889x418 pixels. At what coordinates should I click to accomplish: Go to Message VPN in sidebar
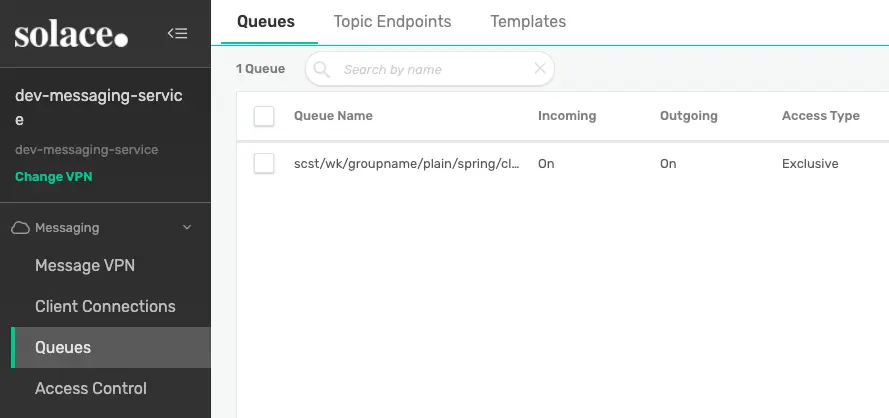pyautogui.click(x=85, y=265)
